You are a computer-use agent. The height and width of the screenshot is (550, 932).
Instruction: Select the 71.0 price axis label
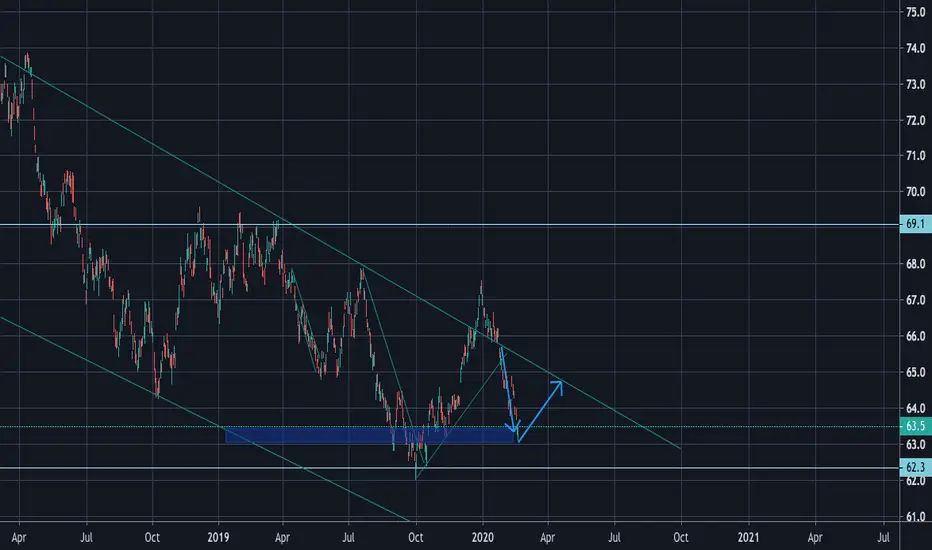pyautogui.click(x=915, y=156)
